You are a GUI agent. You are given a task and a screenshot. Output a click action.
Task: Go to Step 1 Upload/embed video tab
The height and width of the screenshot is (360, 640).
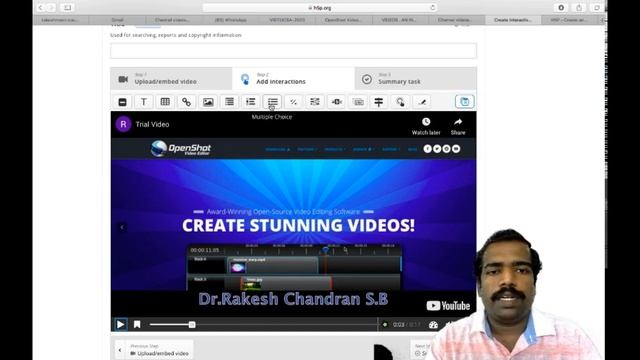(x=171, y=78)
